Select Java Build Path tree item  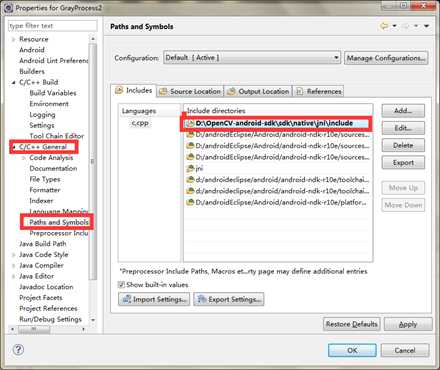click(43, 244)
